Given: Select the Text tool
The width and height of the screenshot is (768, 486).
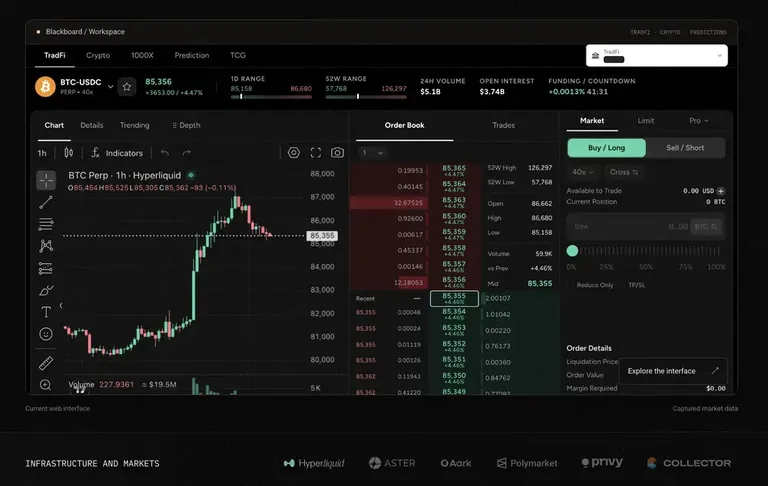Looking at the screenshot, I should pos(46,312).
